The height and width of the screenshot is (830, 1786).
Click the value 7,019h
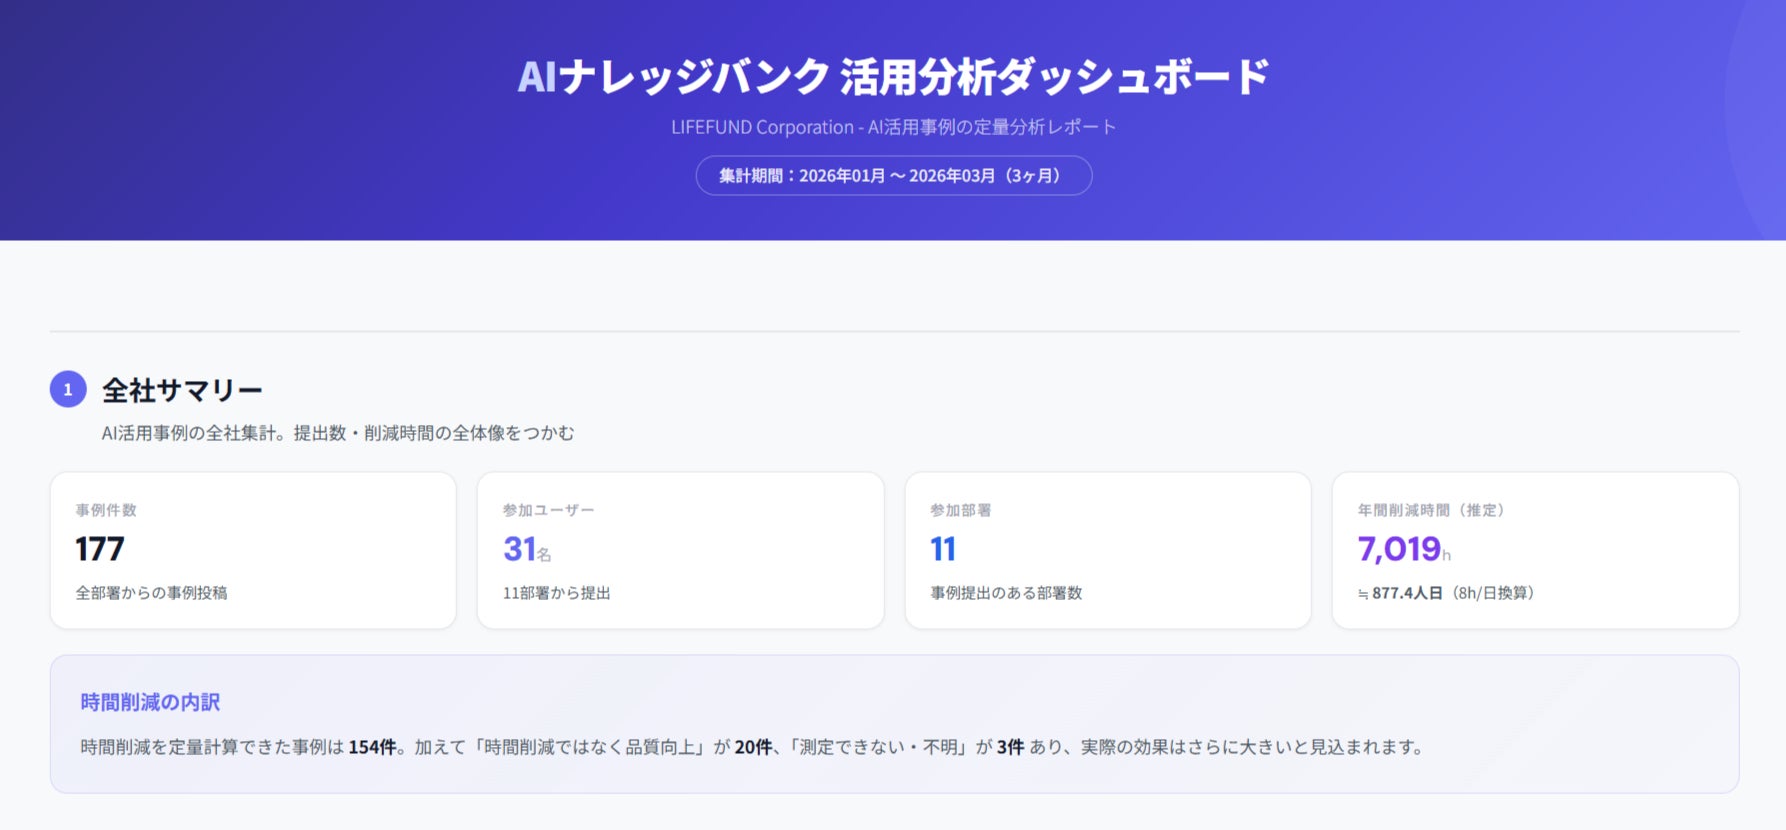click(1404, 549)
